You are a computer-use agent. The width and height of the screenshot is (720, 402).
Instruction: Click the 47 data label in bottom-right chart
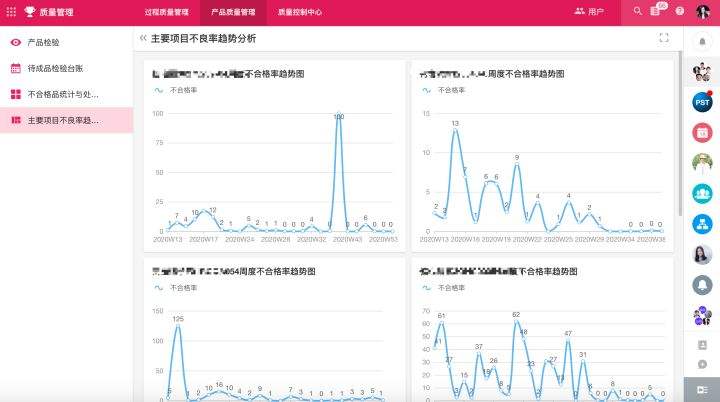pos(568,333)
